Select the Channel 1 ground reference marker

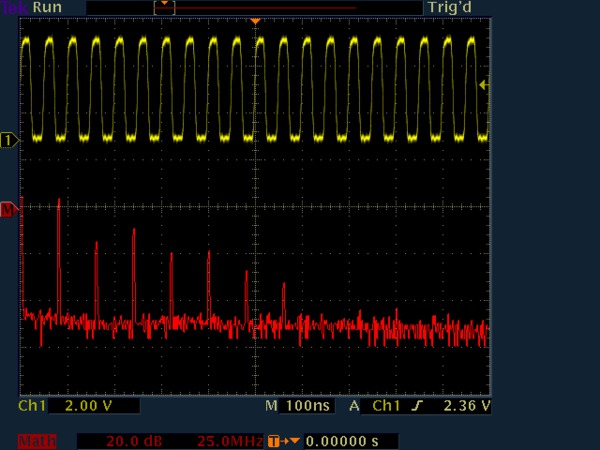click(10, 140)
